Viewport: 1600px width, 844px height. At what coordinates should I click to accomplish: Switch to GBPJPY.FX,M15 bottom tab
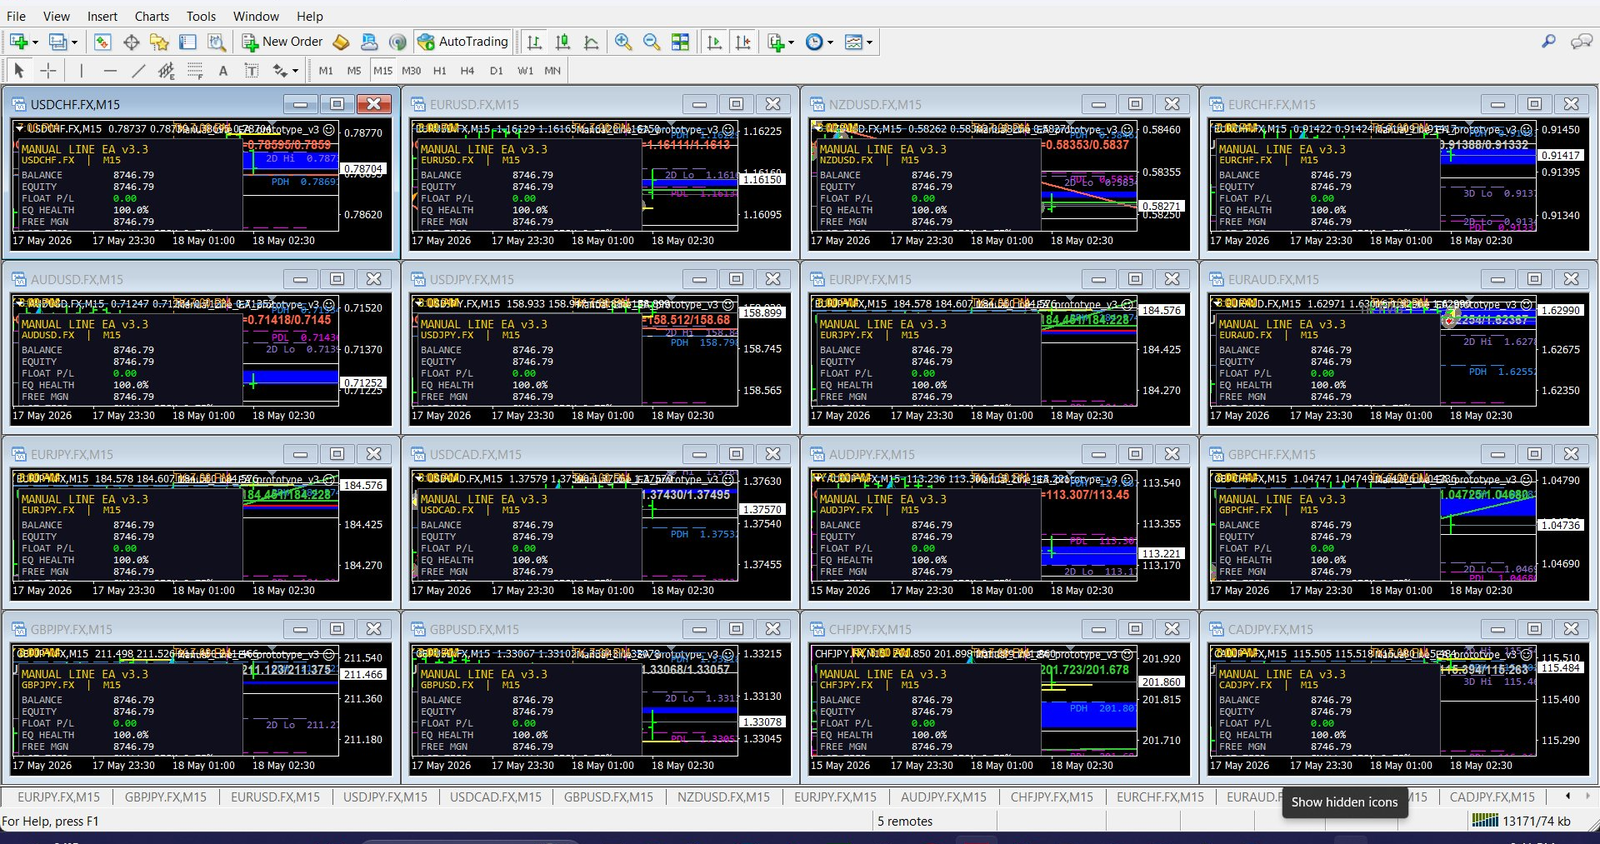pos(166,797)
